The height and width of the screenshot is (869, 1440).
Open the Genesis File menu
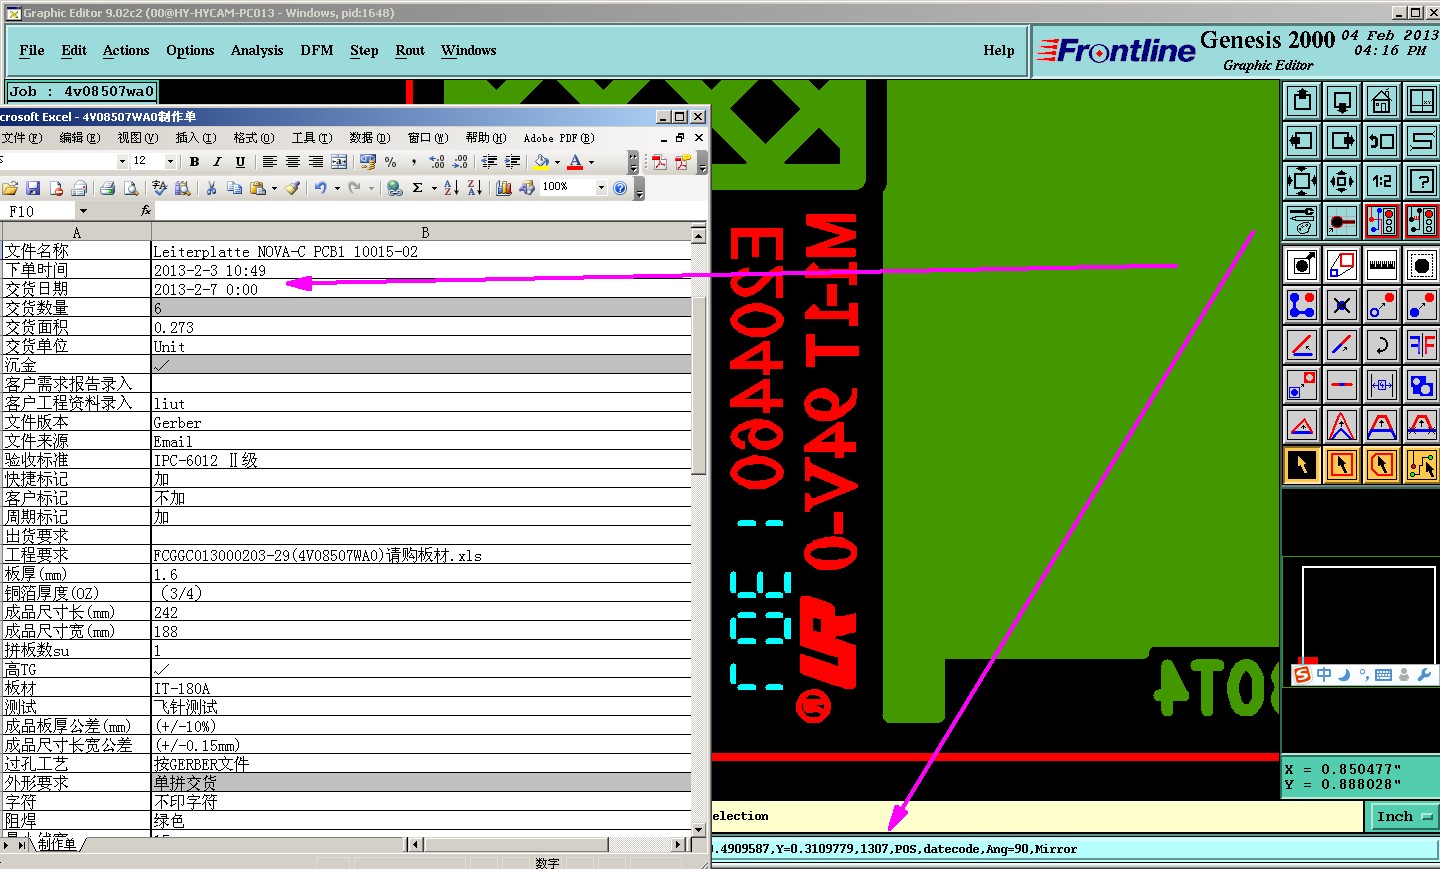click(32, 51)
